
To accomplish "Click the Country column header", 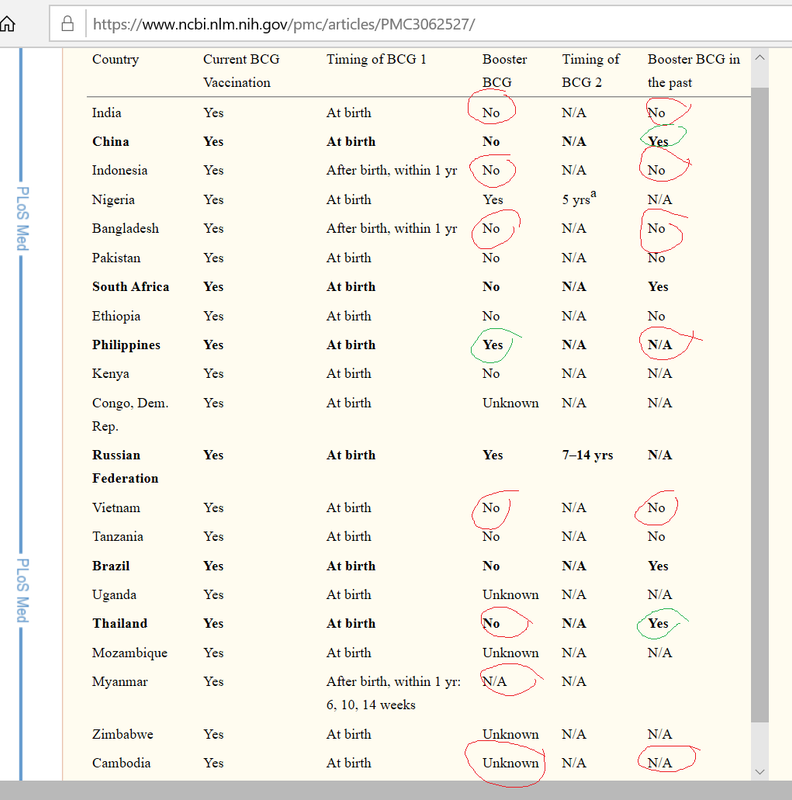I will pyautogui.click(x=115, y=59).
